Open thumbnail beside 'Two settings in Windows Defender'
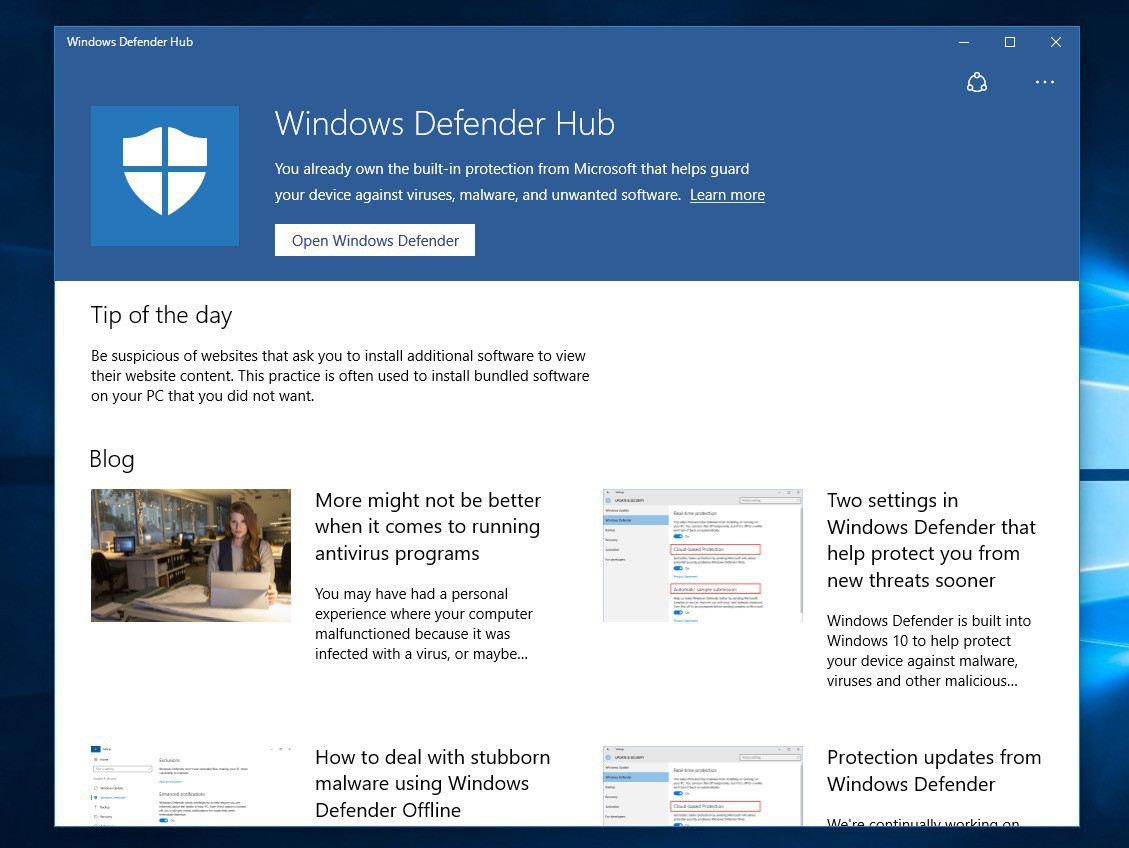The height and width of the screenshot is (848, 1129). tap(703, 555)
